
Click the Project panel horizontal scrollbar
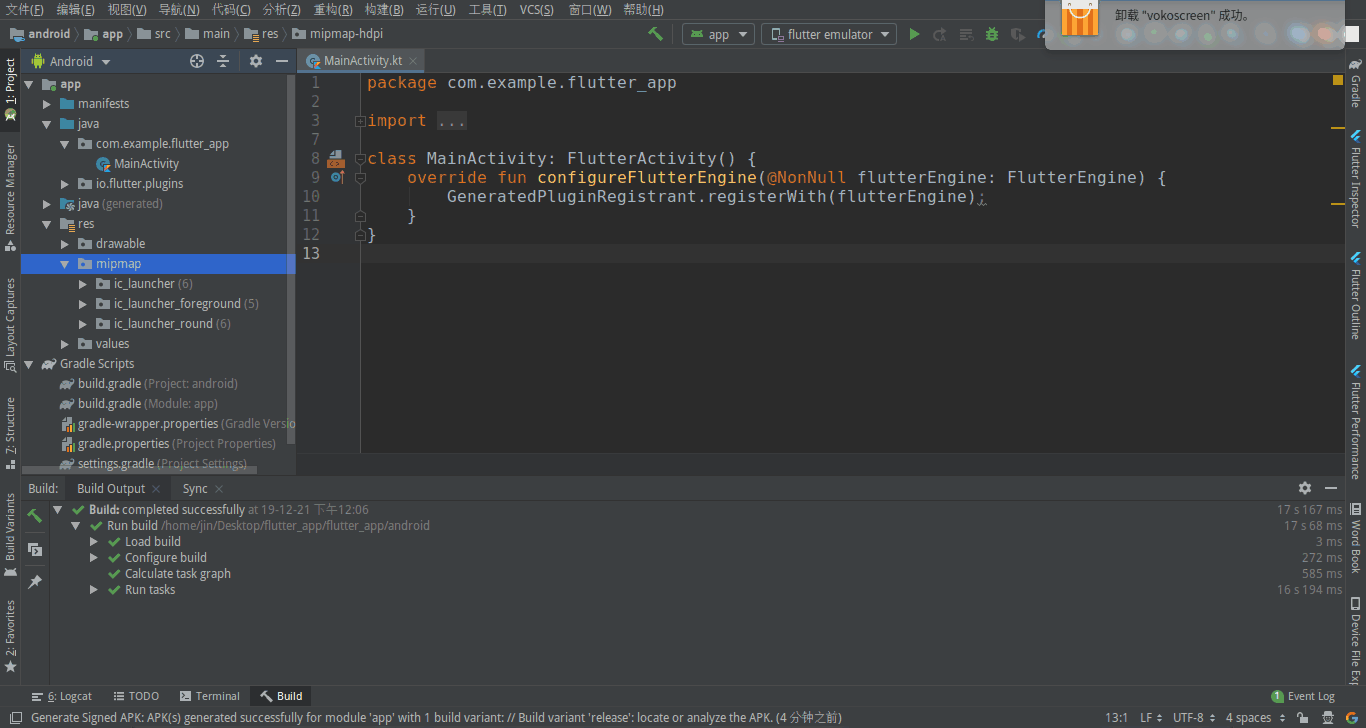click(x=140, y=469)
